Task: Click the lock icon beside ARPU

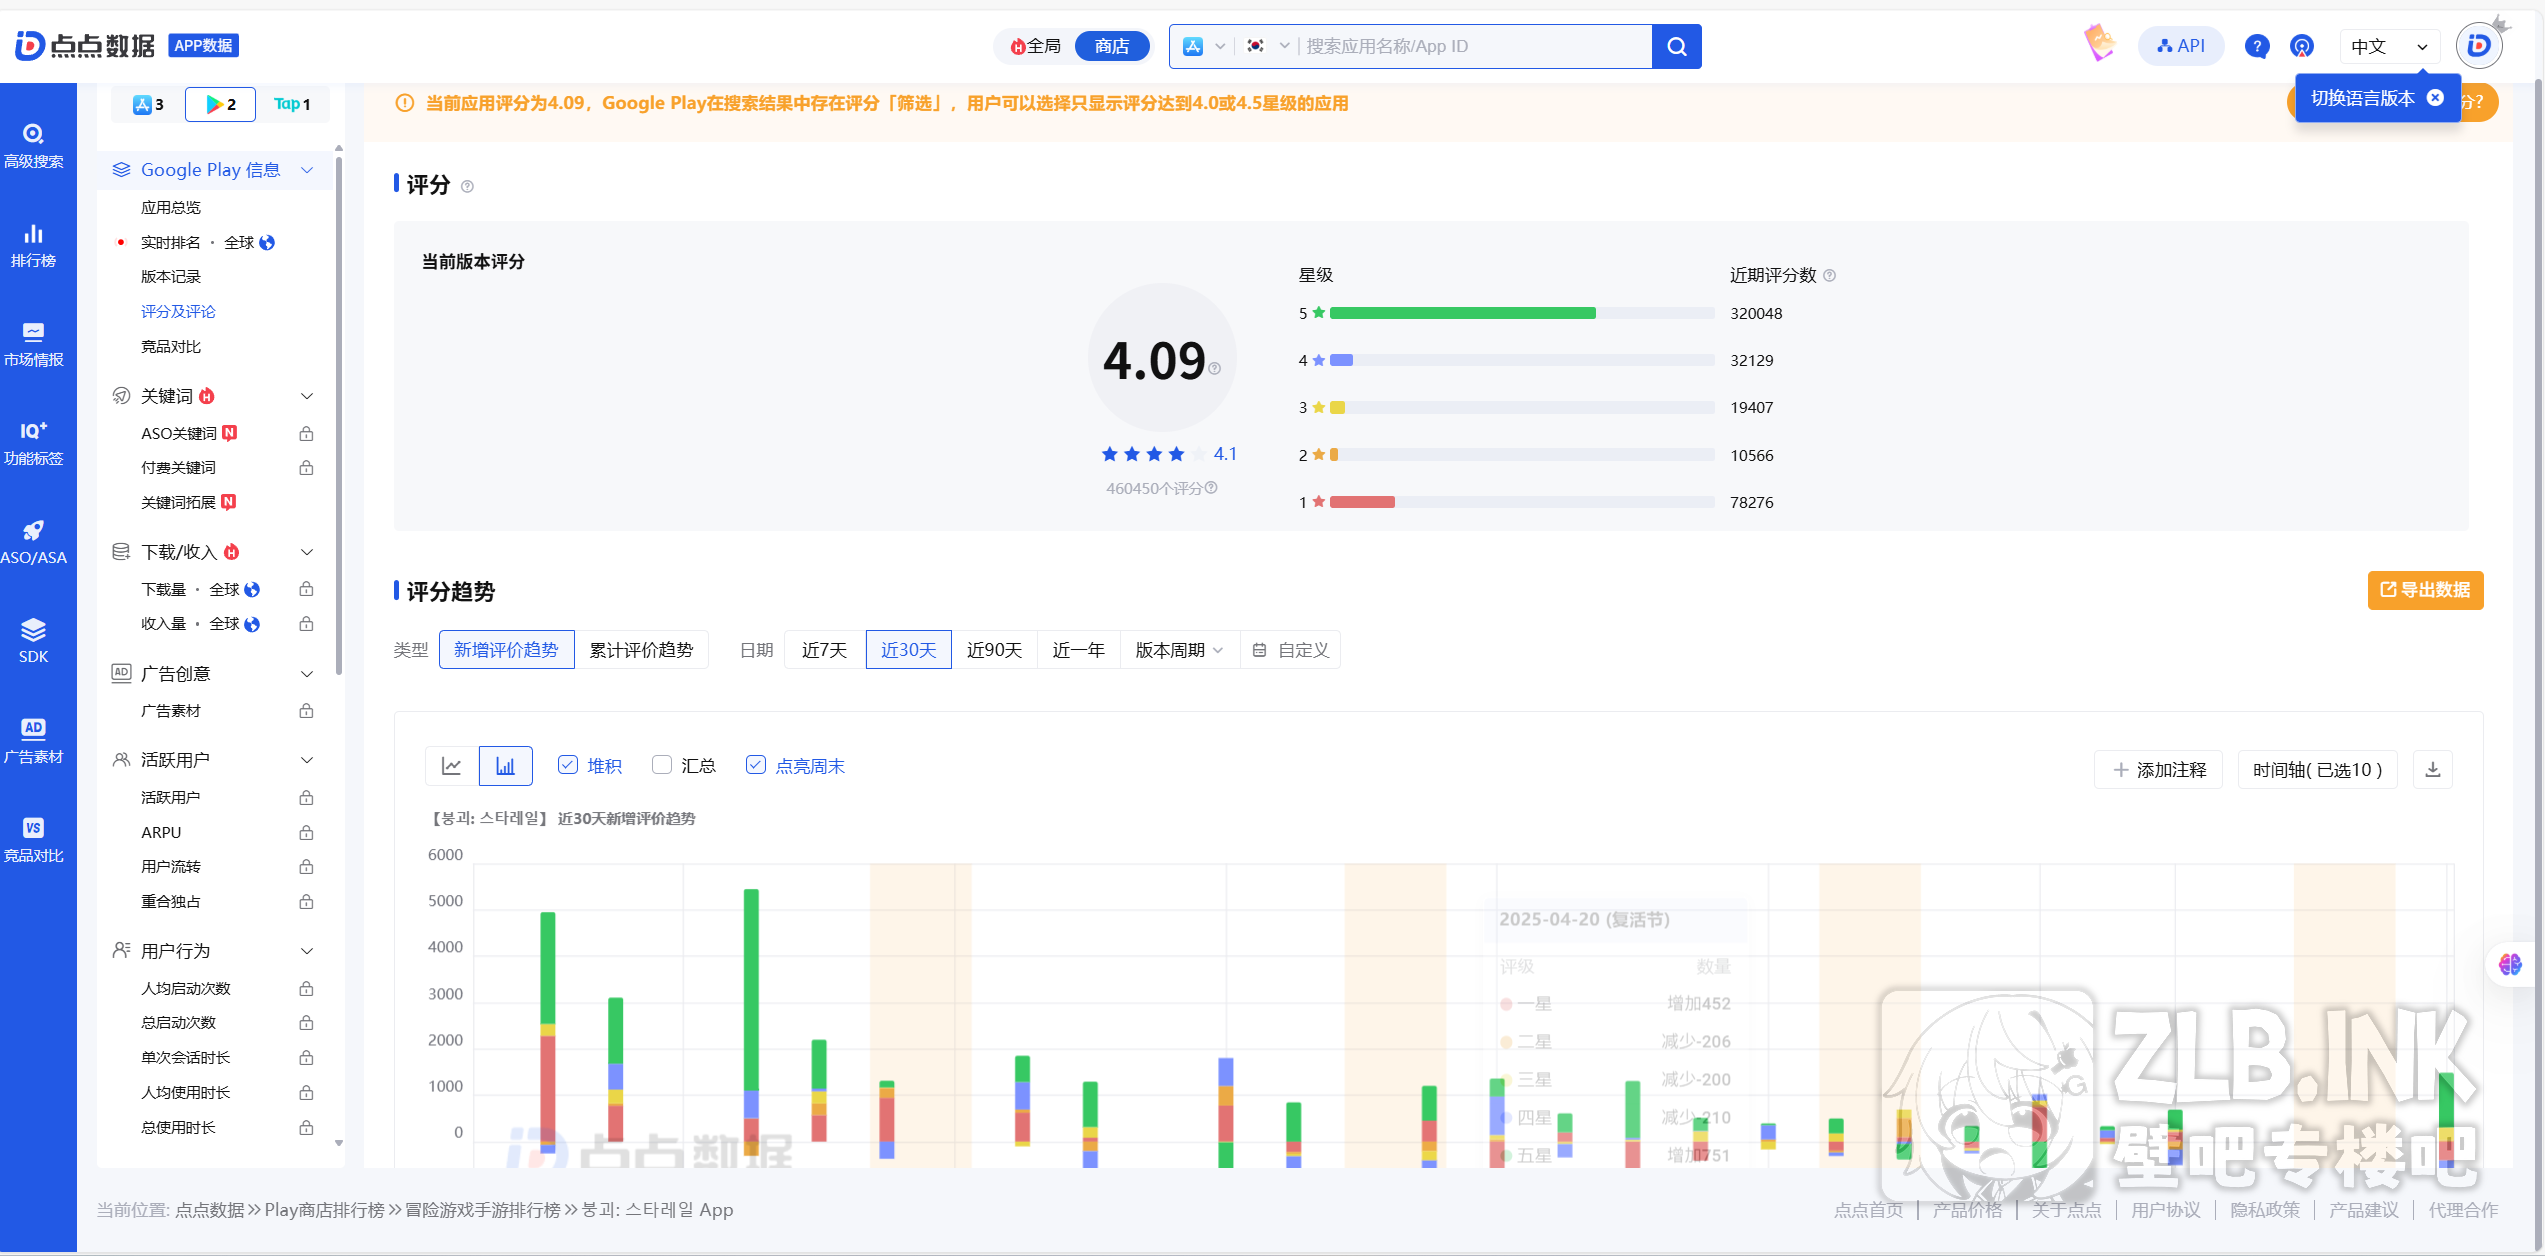Action: 306,833
